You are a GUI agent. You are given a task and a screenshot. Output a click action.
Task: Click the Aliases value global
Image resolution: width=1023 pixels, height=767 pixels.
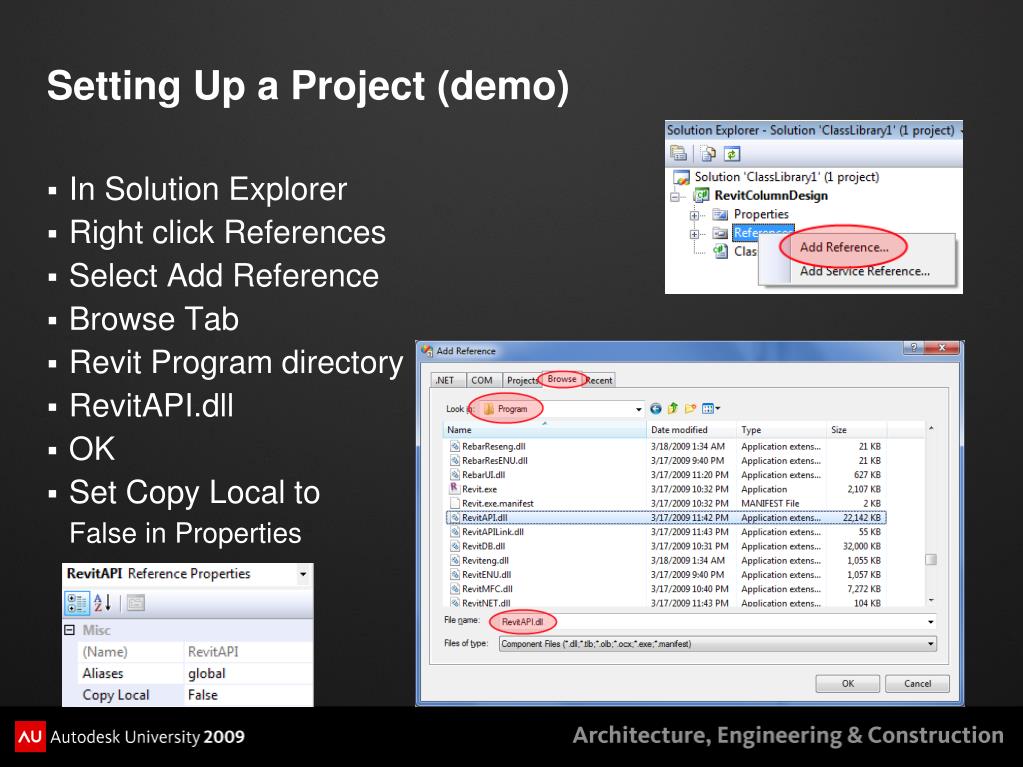[207, 674]
